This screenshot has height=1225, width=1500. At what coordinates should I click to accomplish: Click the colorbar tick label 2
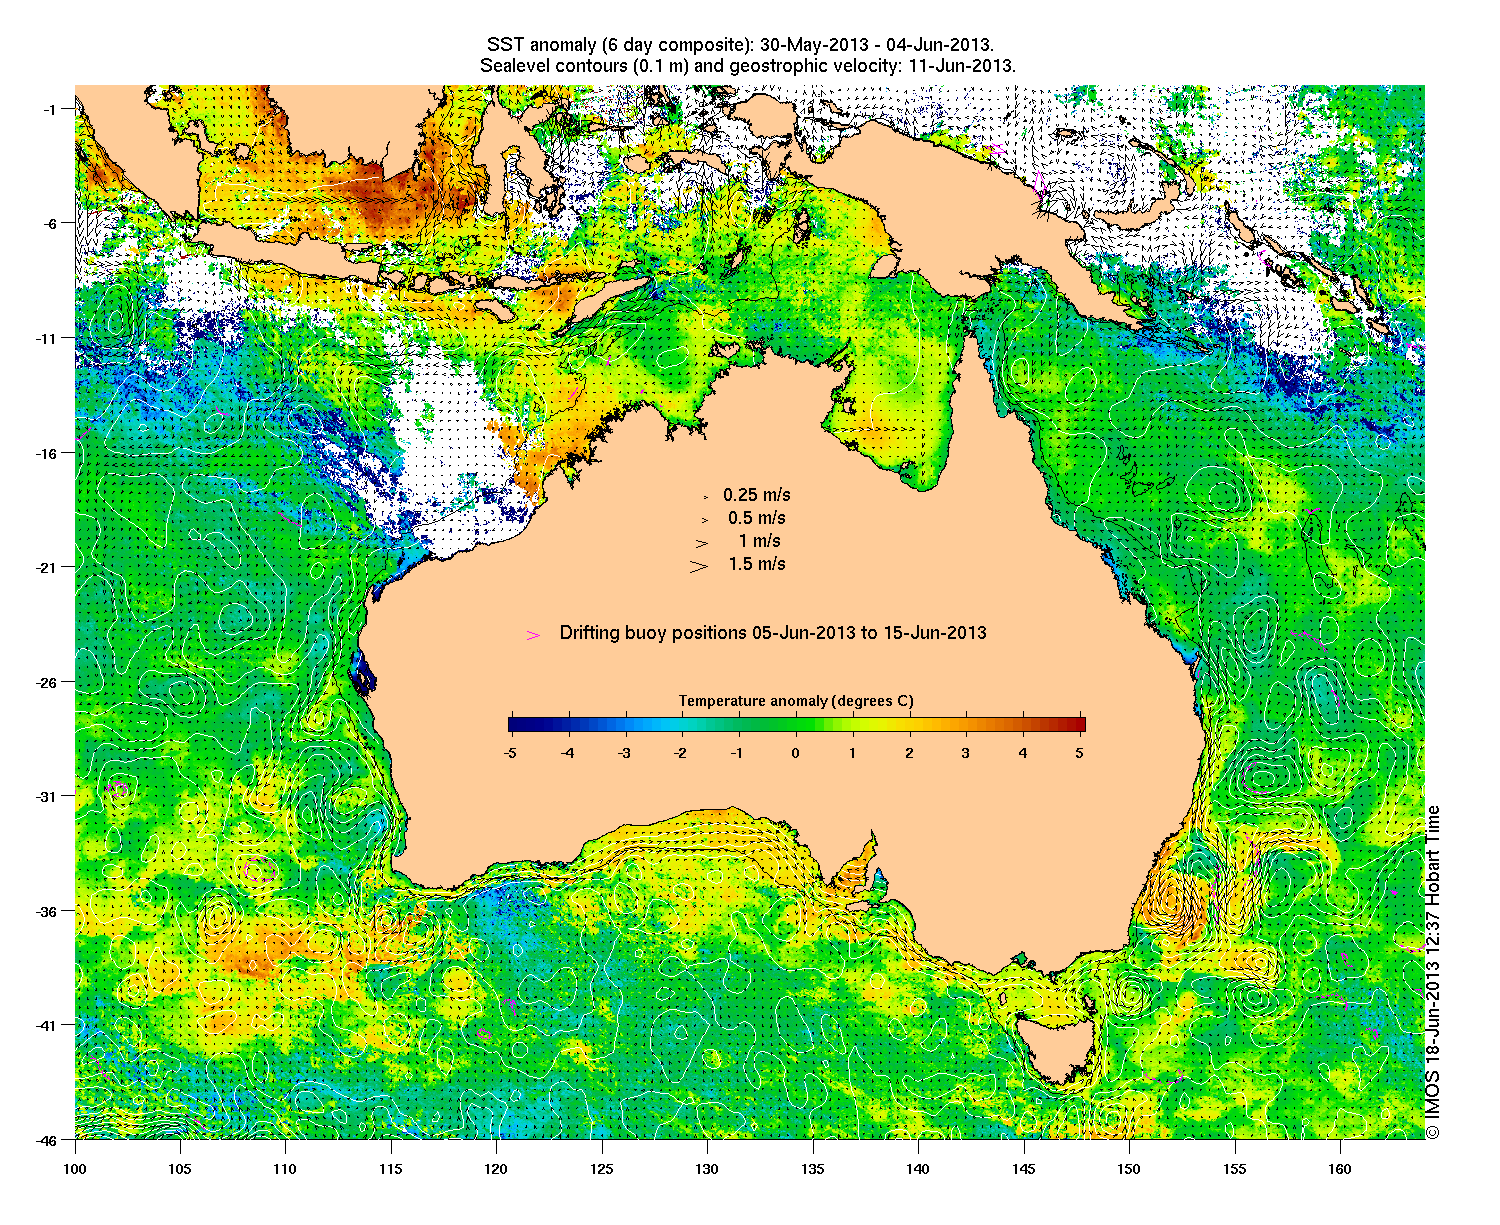coord(909,753)
